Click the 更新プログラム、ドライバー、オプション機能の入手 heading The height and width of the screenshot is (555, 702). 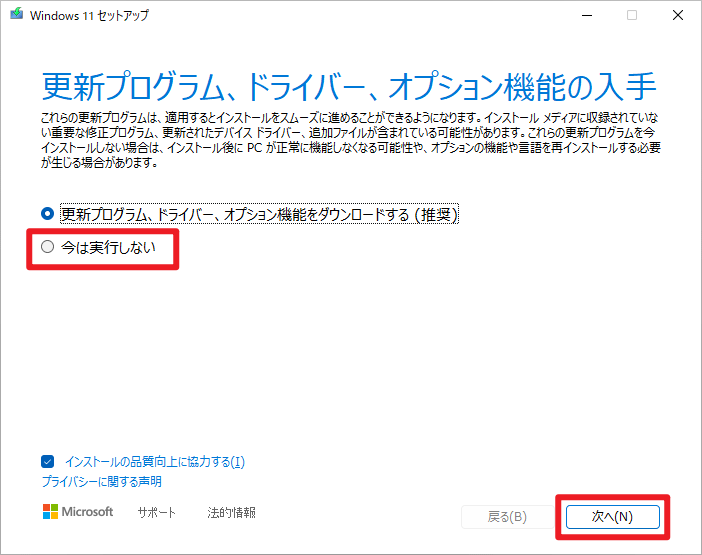(x=349, y=86)
